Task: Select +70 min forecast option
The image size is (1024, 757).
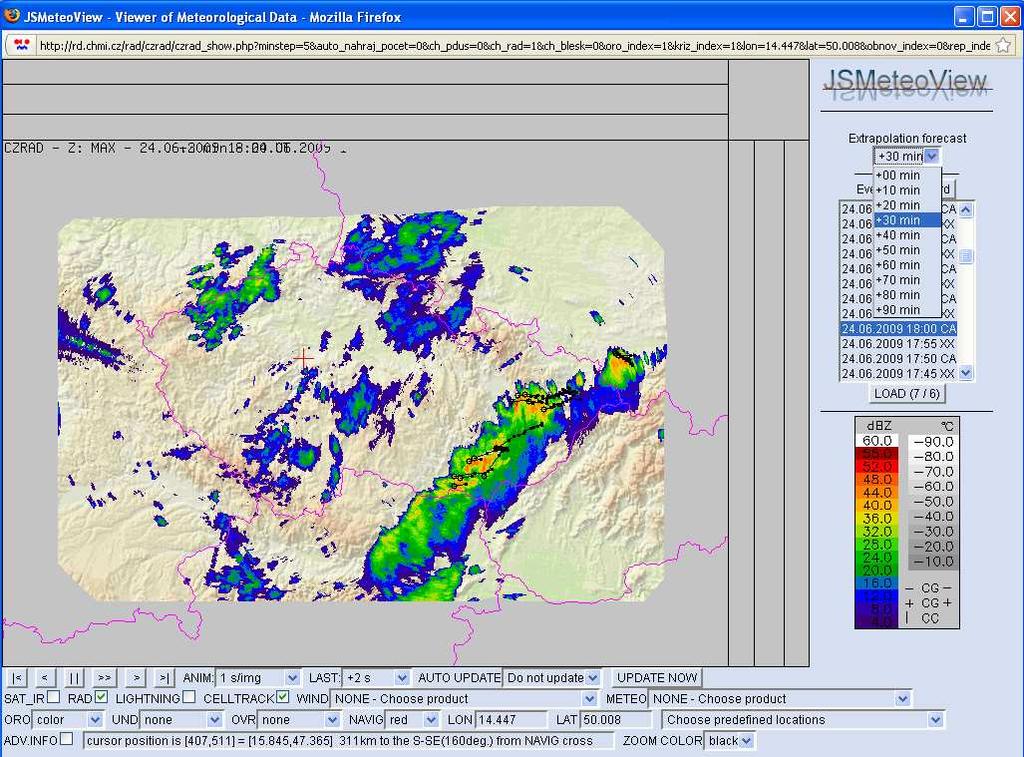Action: click(x=907, y=280)
